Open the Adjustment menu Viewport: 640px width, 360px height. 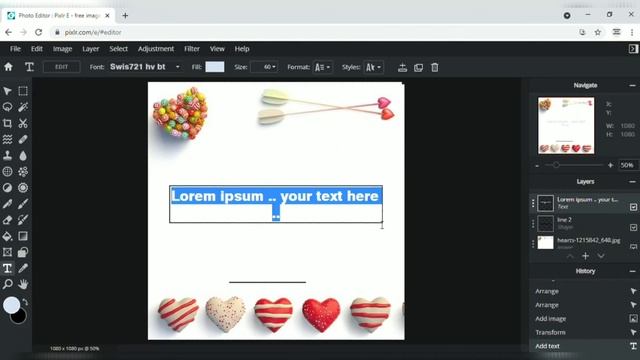click(x=156, y=49)
